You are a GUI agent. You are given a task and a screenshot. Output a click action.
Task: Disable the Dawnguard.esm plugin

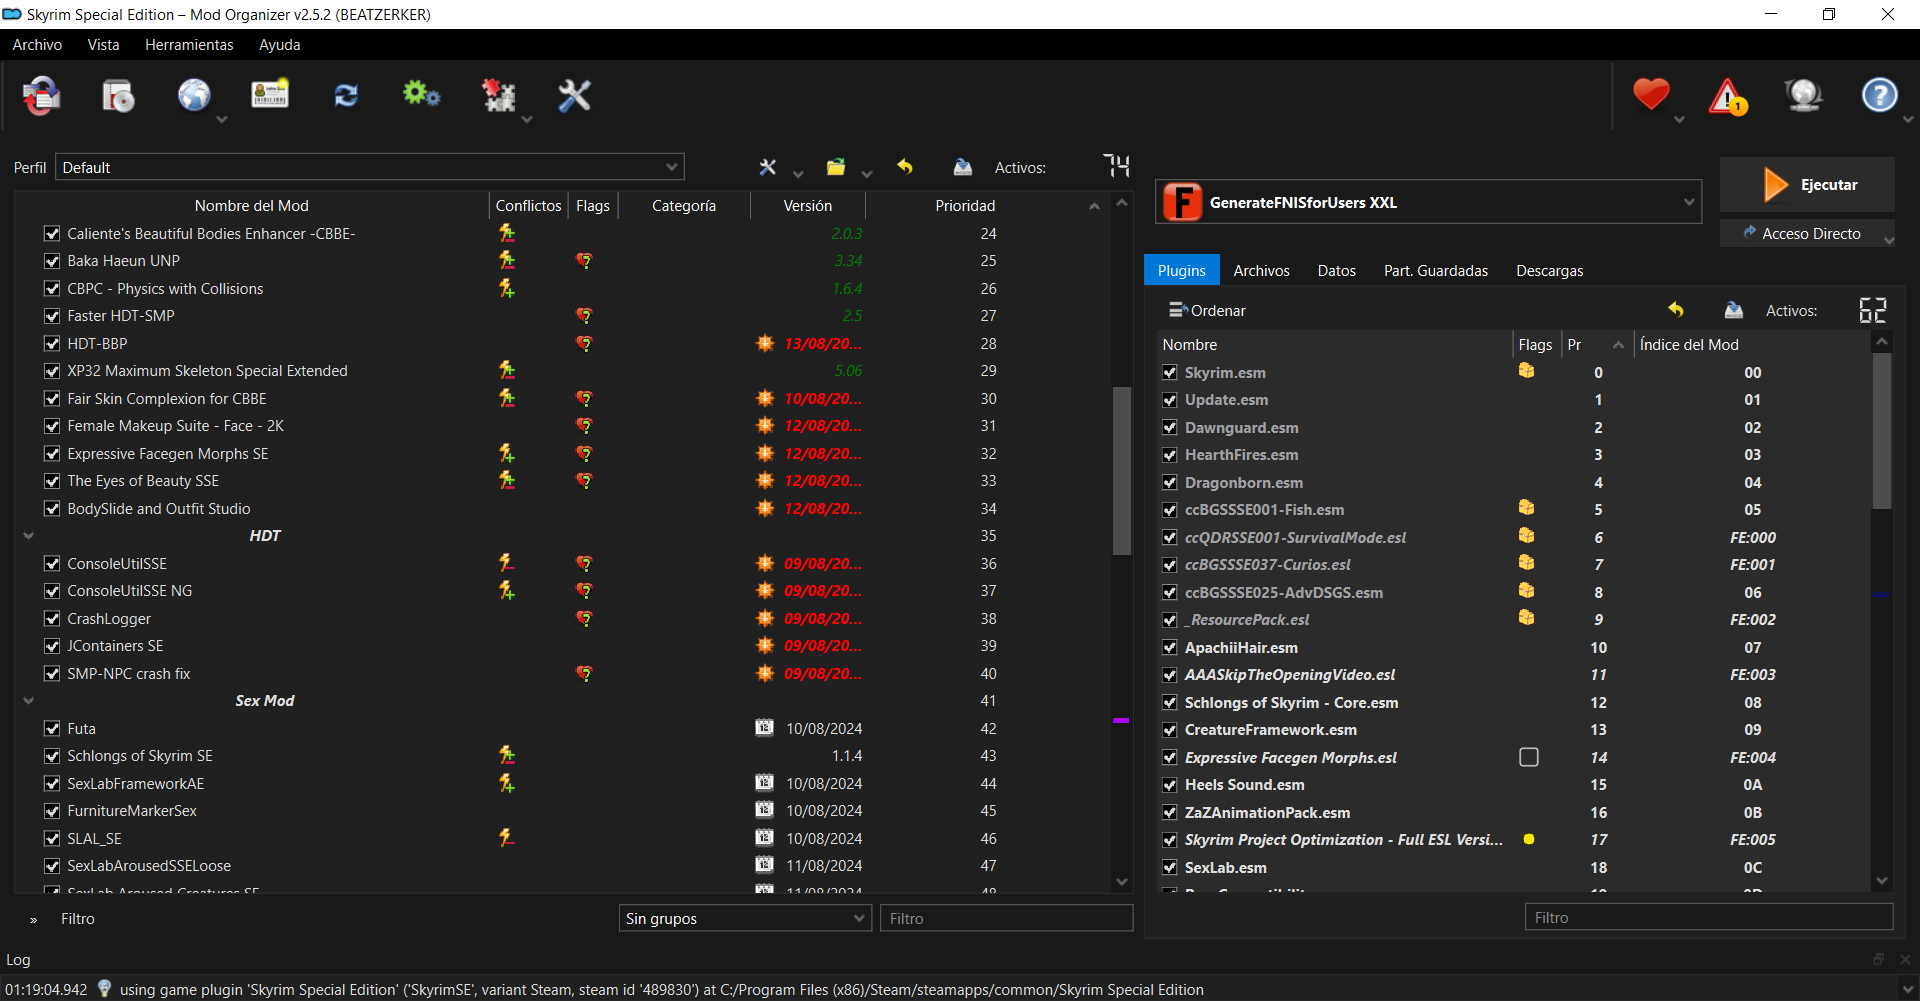tap(1170, 427)
